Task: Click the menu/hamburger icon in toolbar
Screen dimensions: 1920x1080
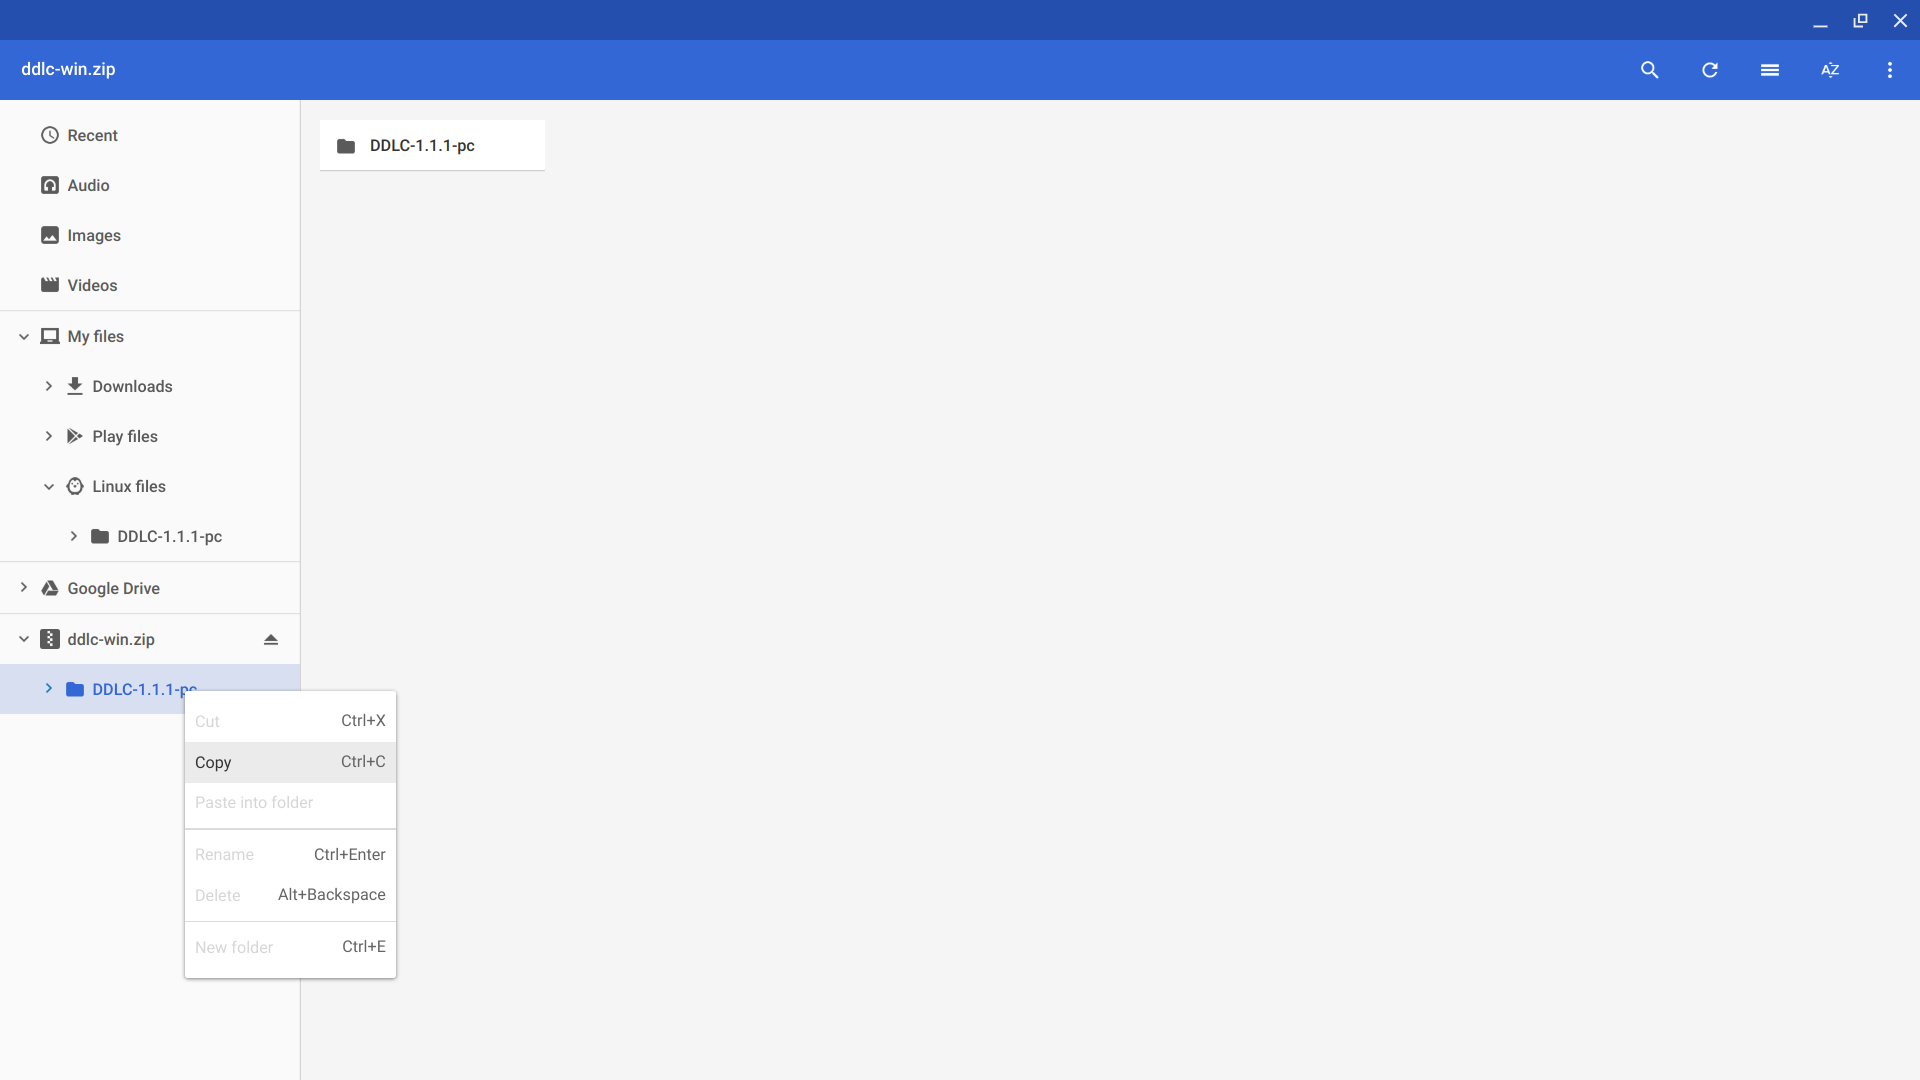Action: click(x=1770, y=70)
